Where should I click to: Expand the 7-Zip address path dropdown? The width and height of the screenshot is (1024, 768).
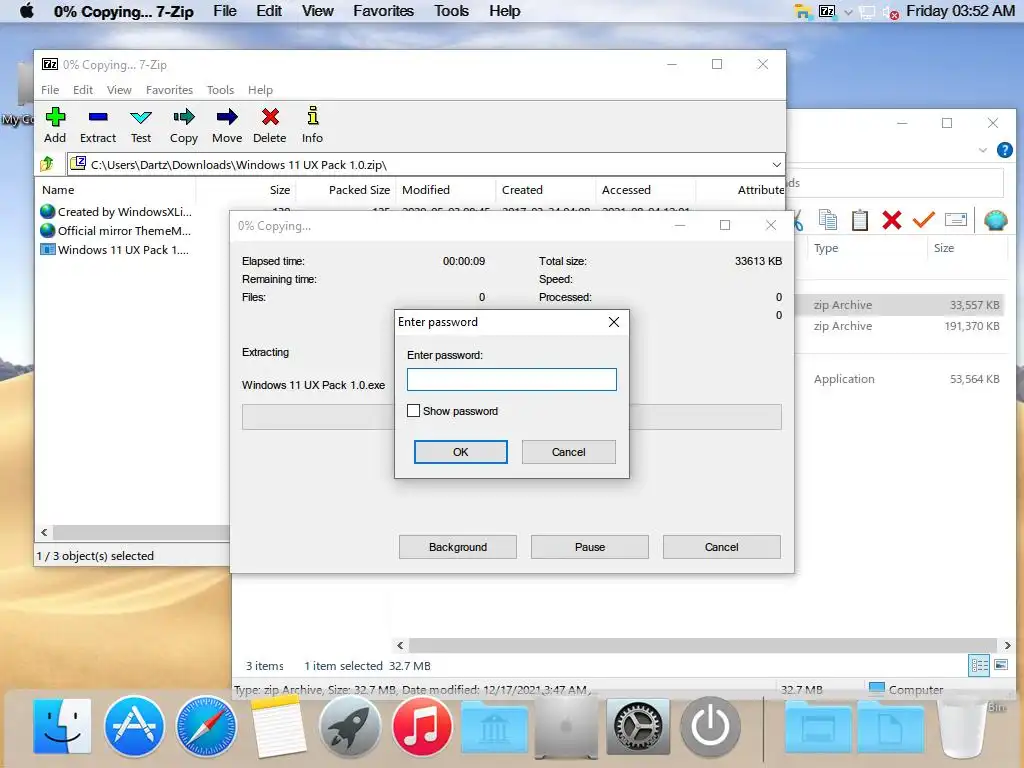pos(776,165)
